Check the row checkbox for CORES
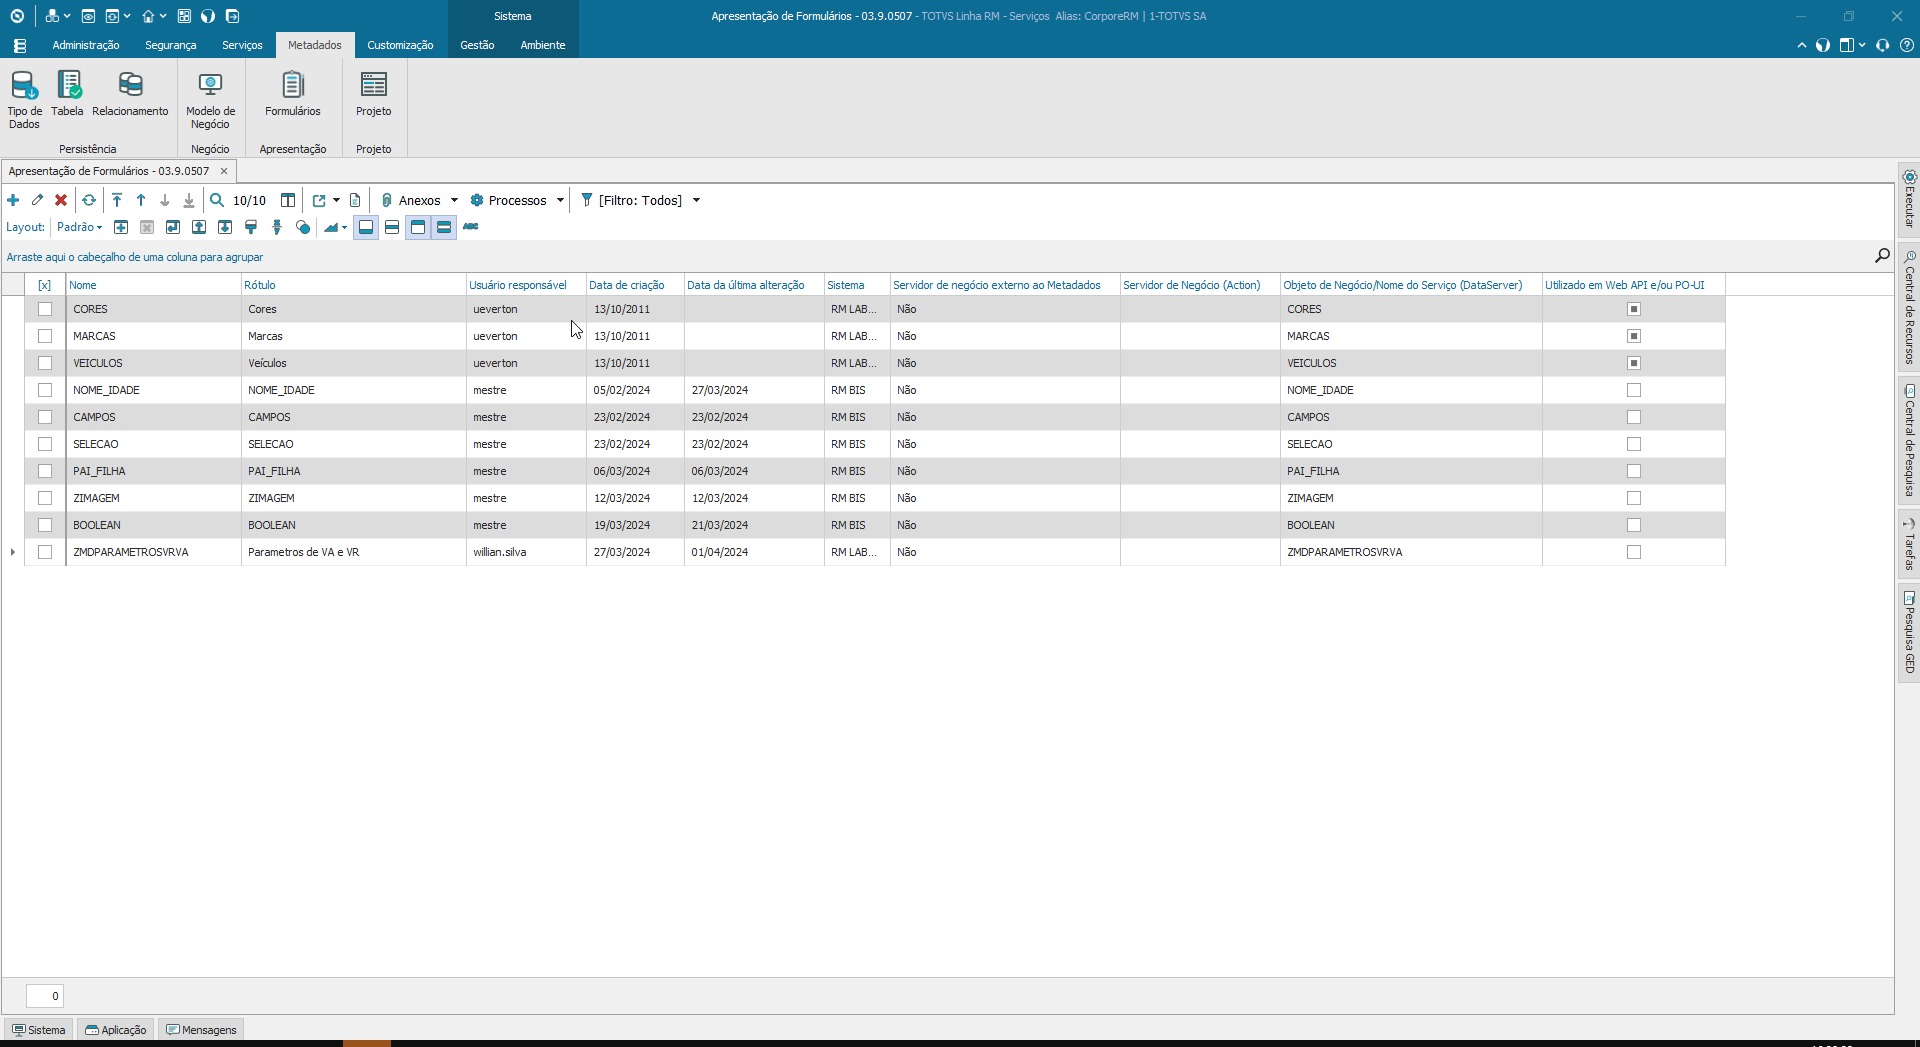This screenshot has height=1047, width=1920. pos(45,309)
